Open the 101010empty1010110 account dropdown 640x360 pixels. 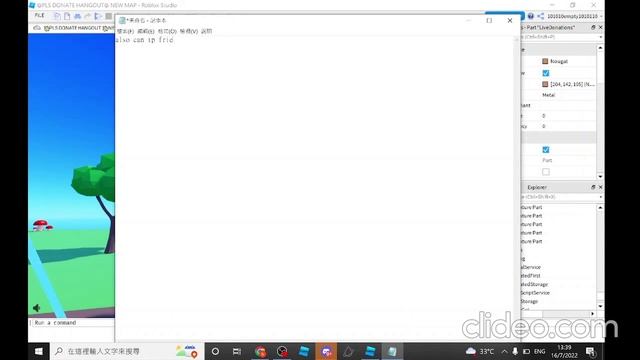pos(575,16)
